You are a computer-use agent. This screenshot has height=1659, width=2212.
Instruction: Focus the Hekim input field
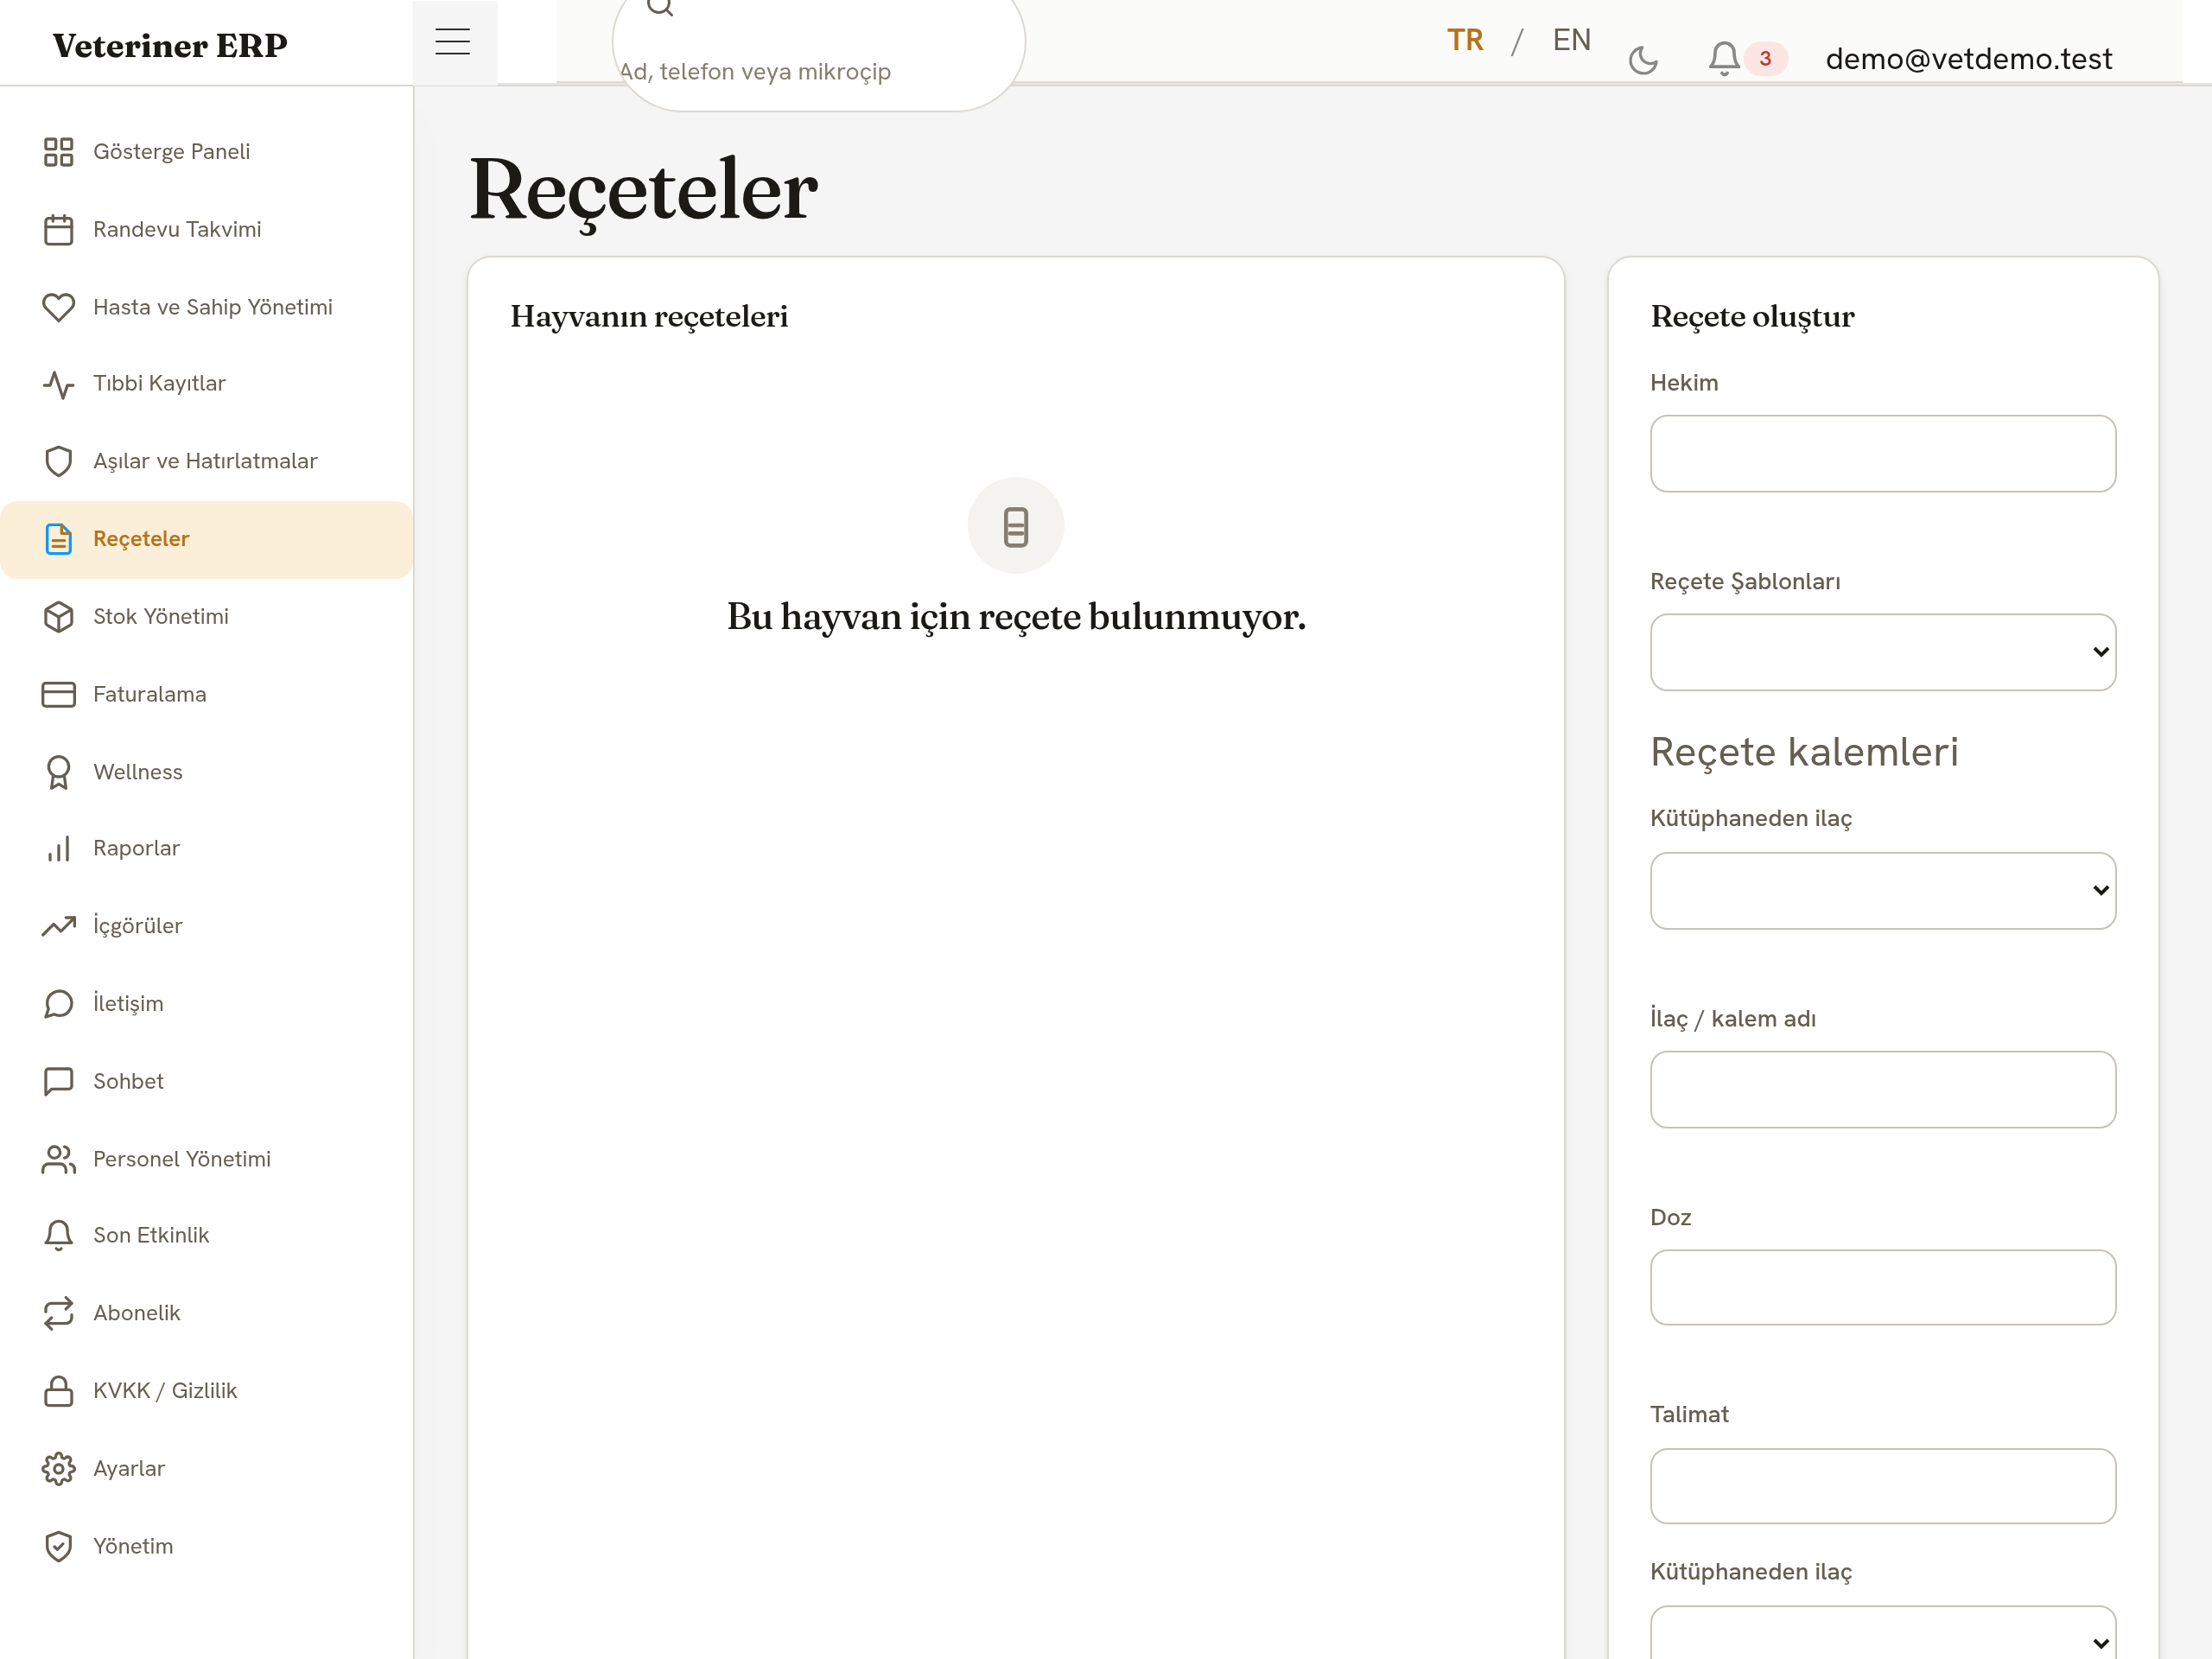click(x=1882, y=454)
